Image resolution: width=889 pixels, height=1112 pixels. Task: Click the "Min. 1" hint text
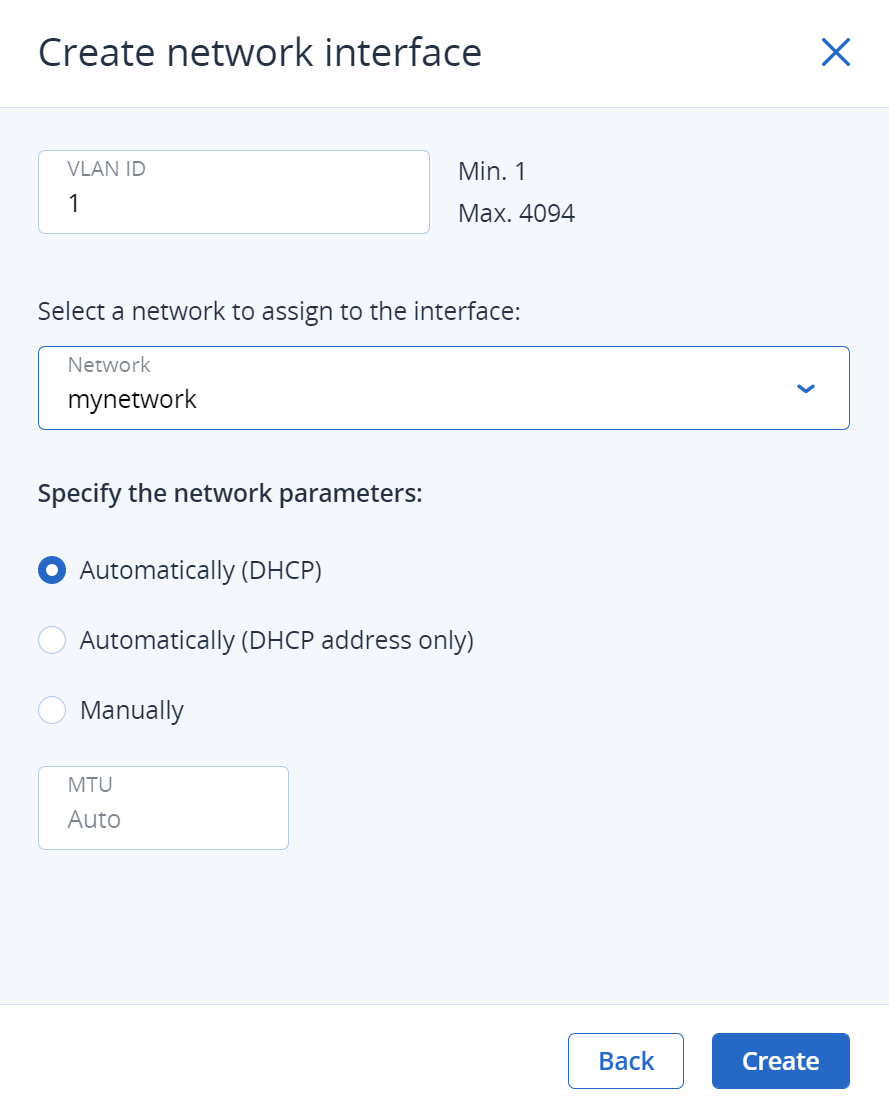492,171
